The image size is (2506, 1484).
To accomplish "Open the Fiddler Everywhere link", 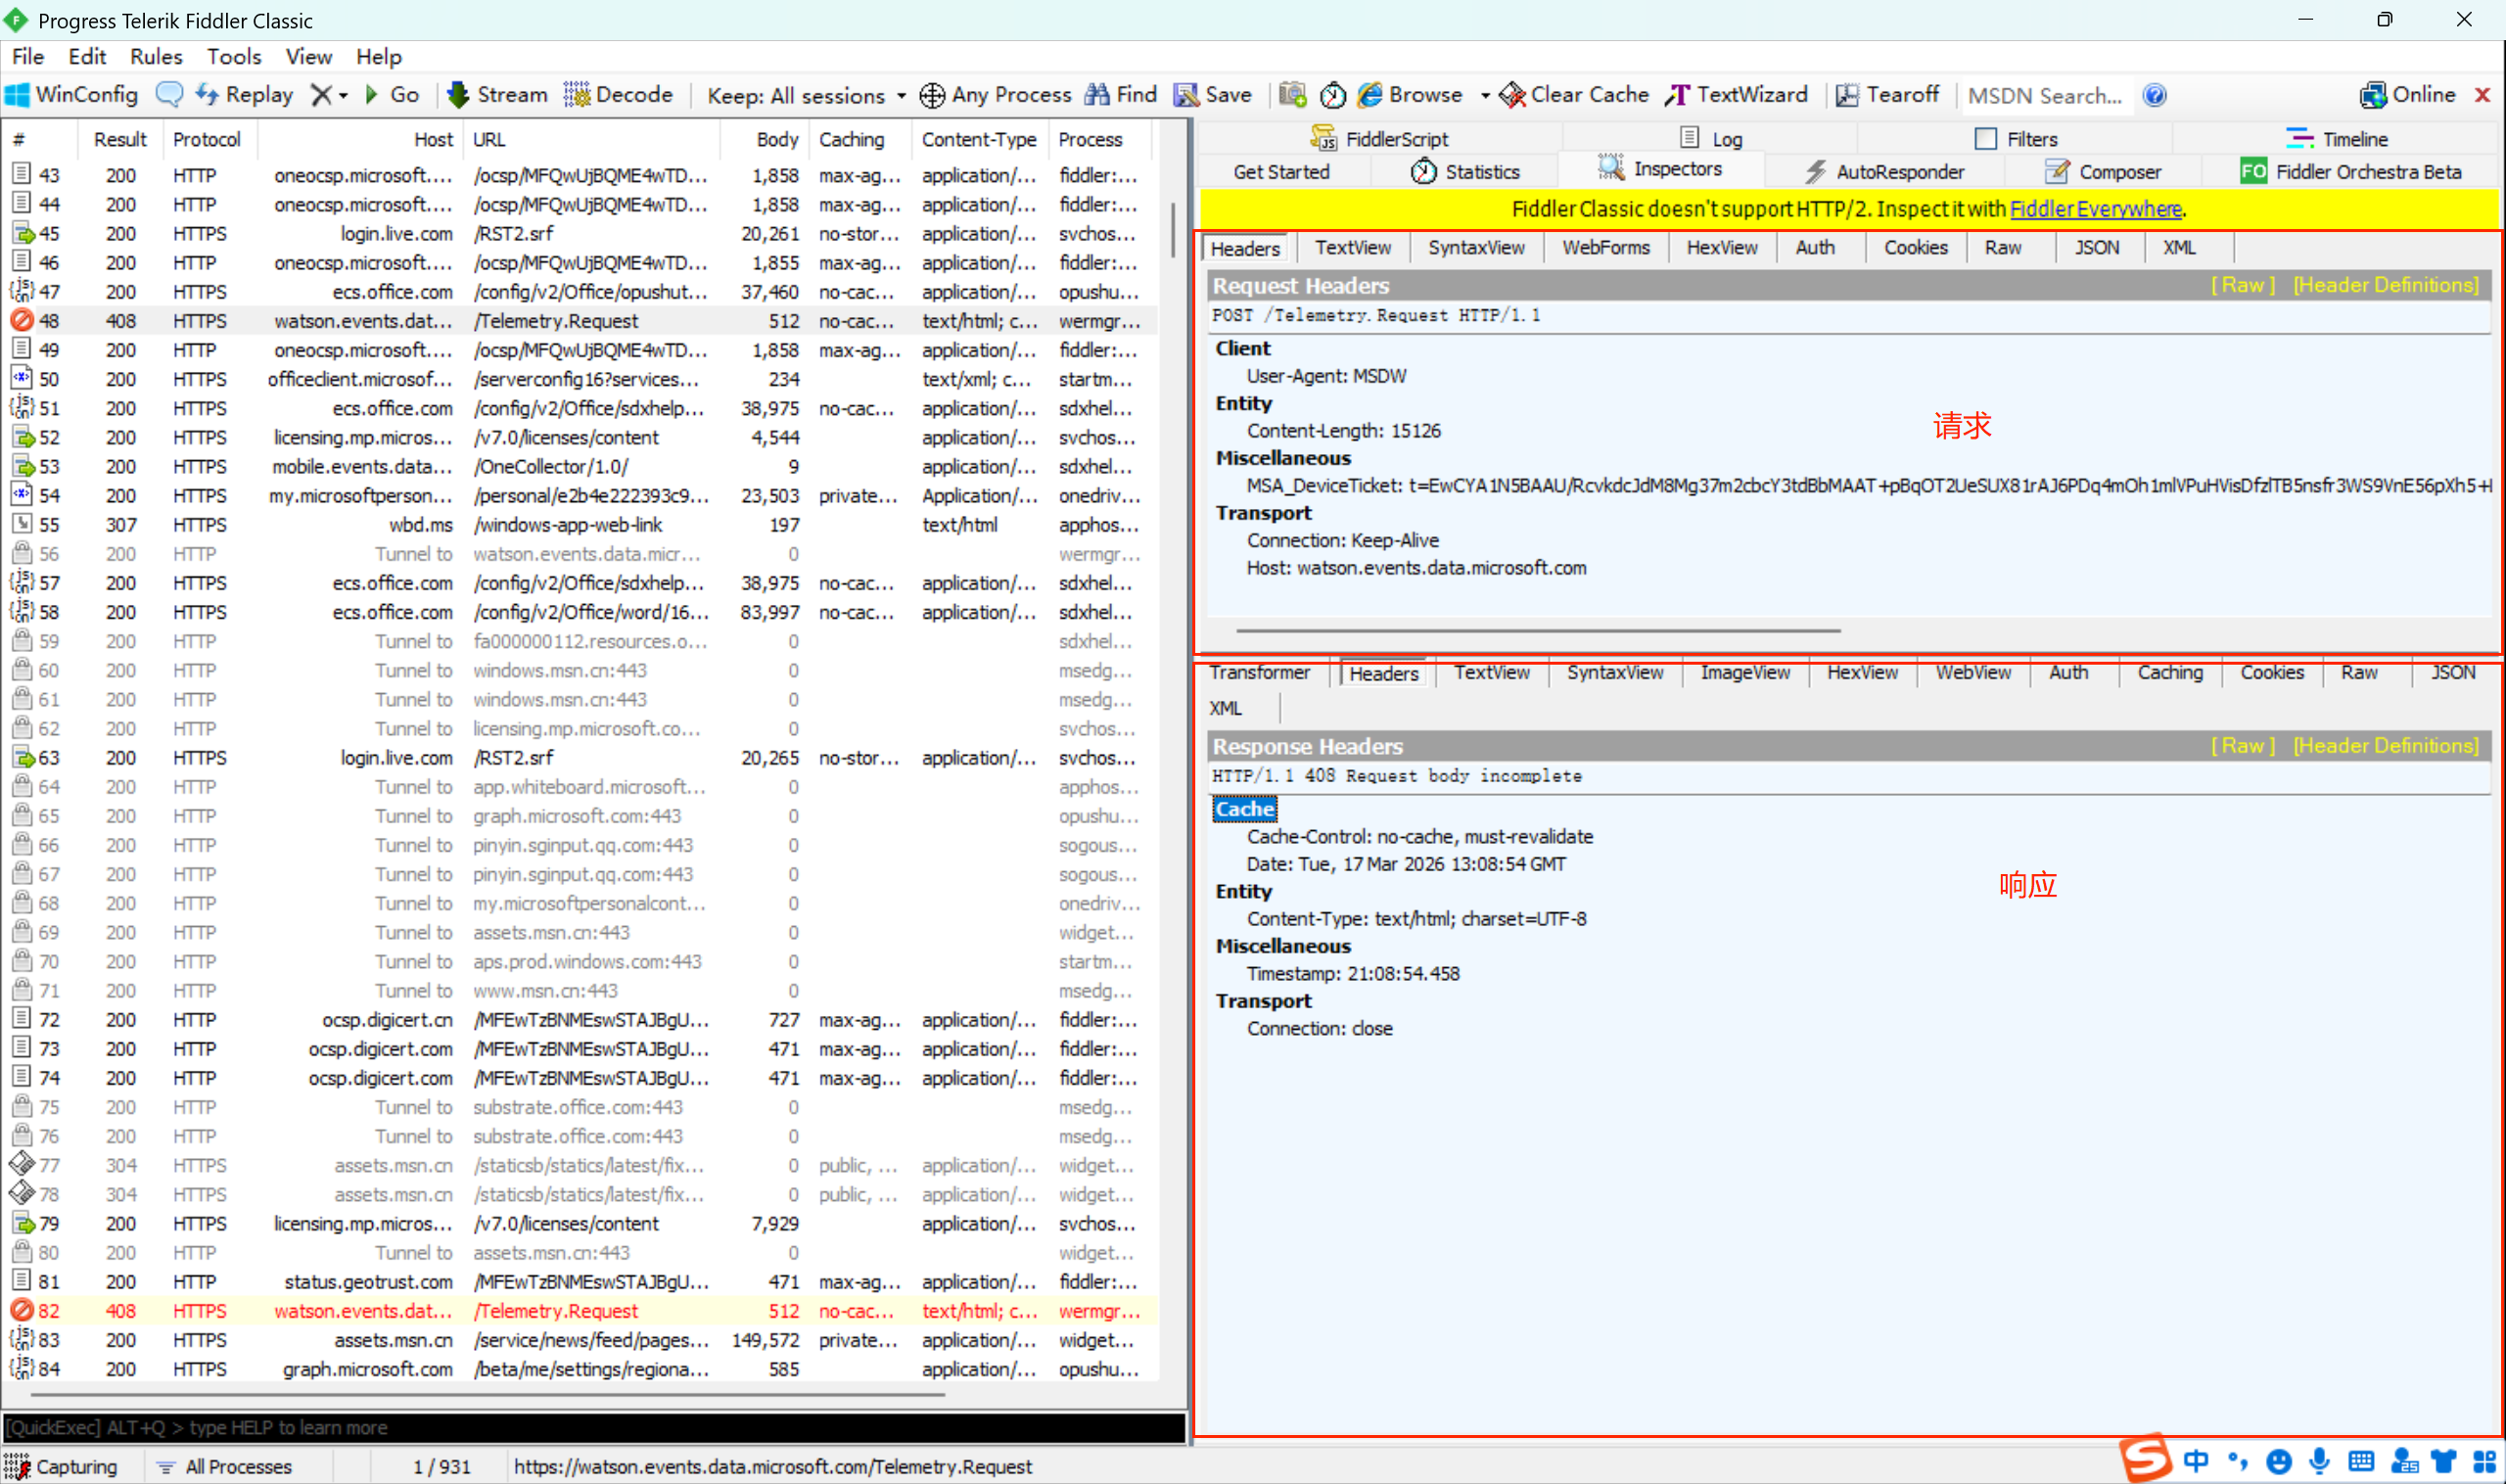I will 2095,209.
